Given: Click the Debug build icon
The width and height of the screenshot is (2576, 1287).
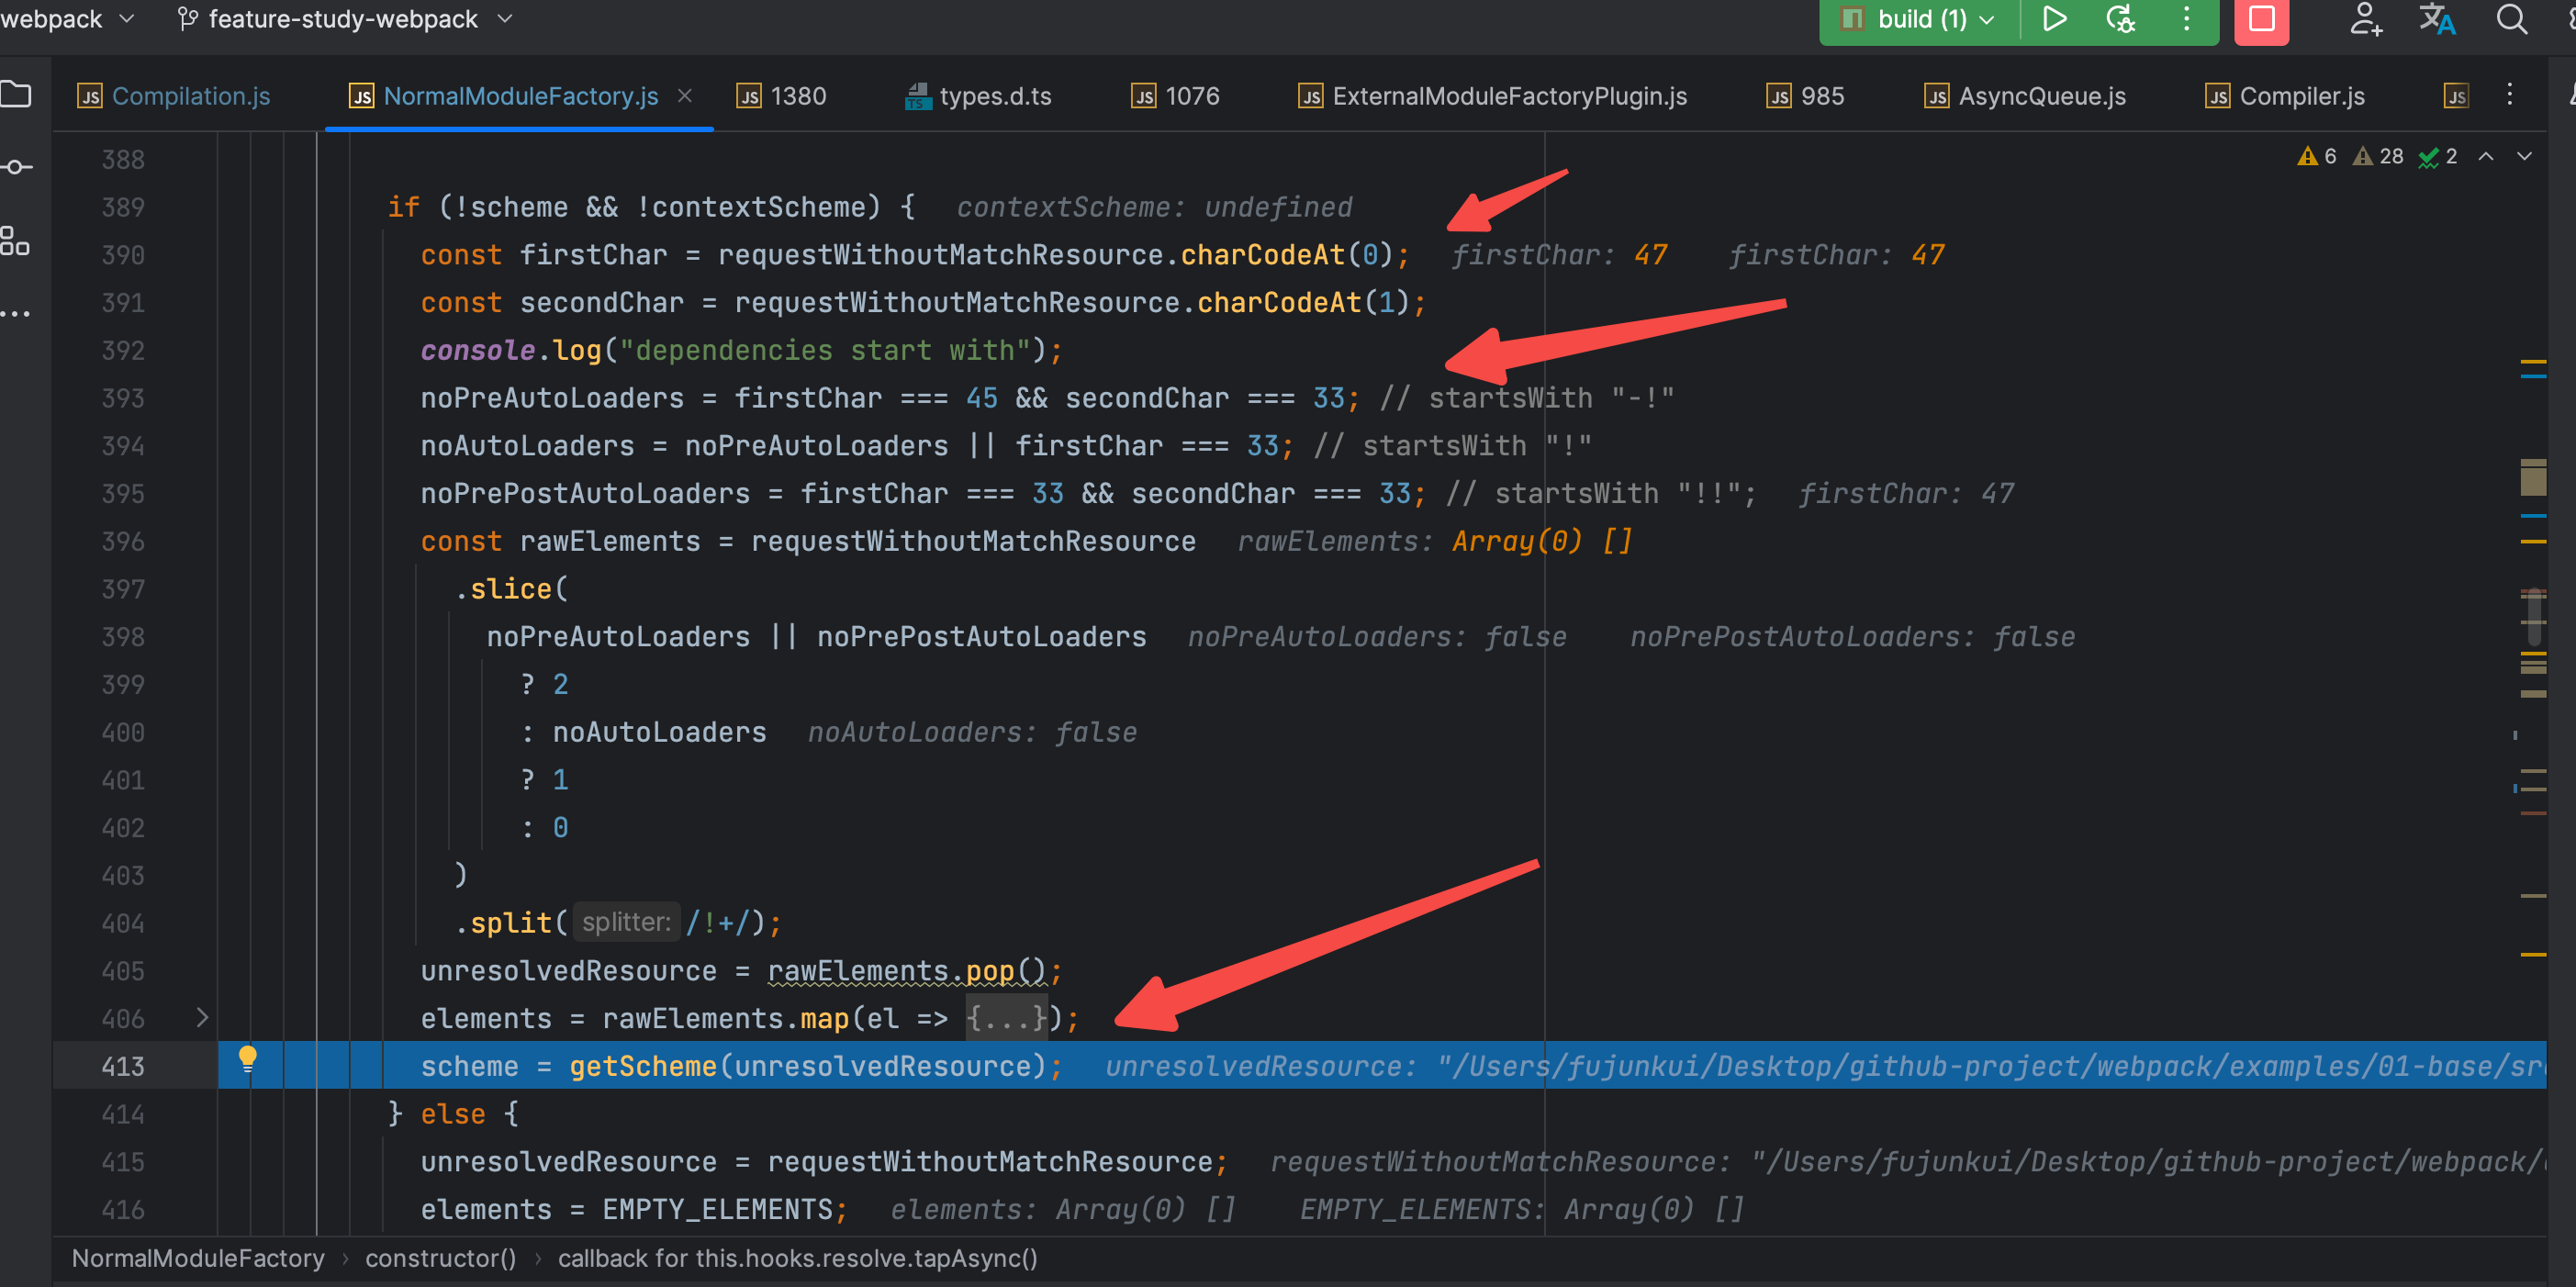Looking at the screenshot, I should coord(2120,19).
